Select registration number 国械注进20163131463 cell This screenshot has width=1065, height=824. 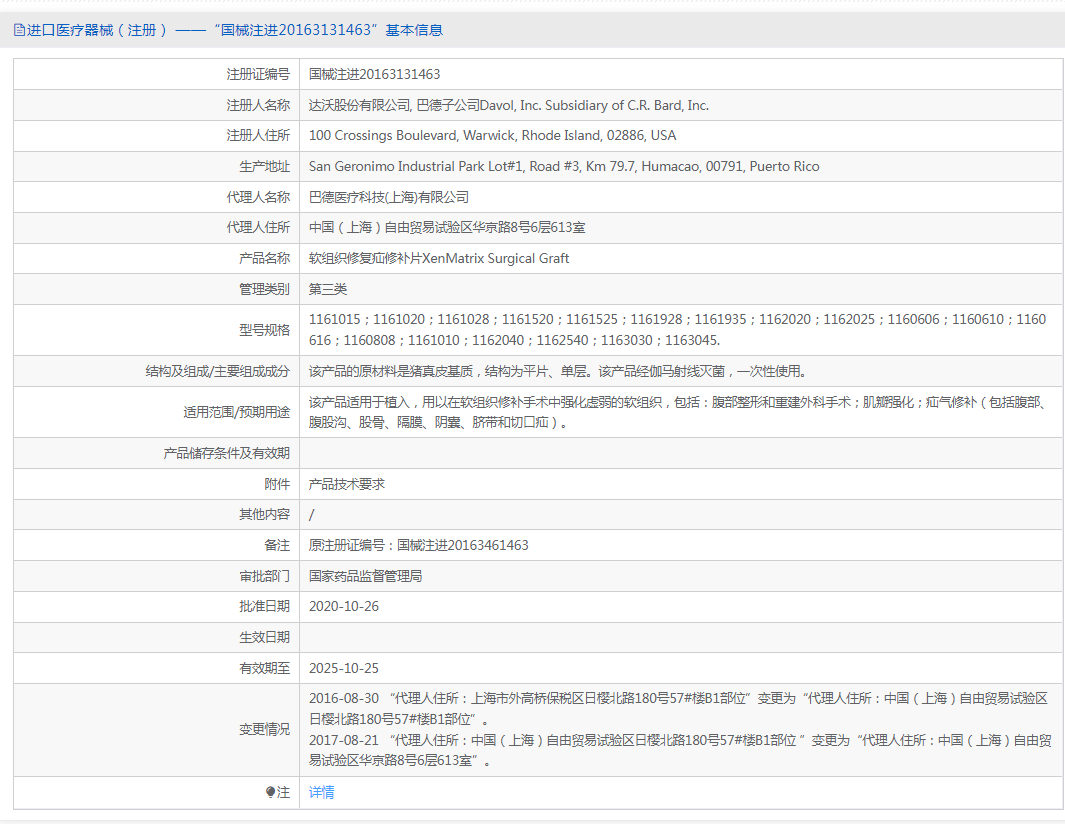374,74
